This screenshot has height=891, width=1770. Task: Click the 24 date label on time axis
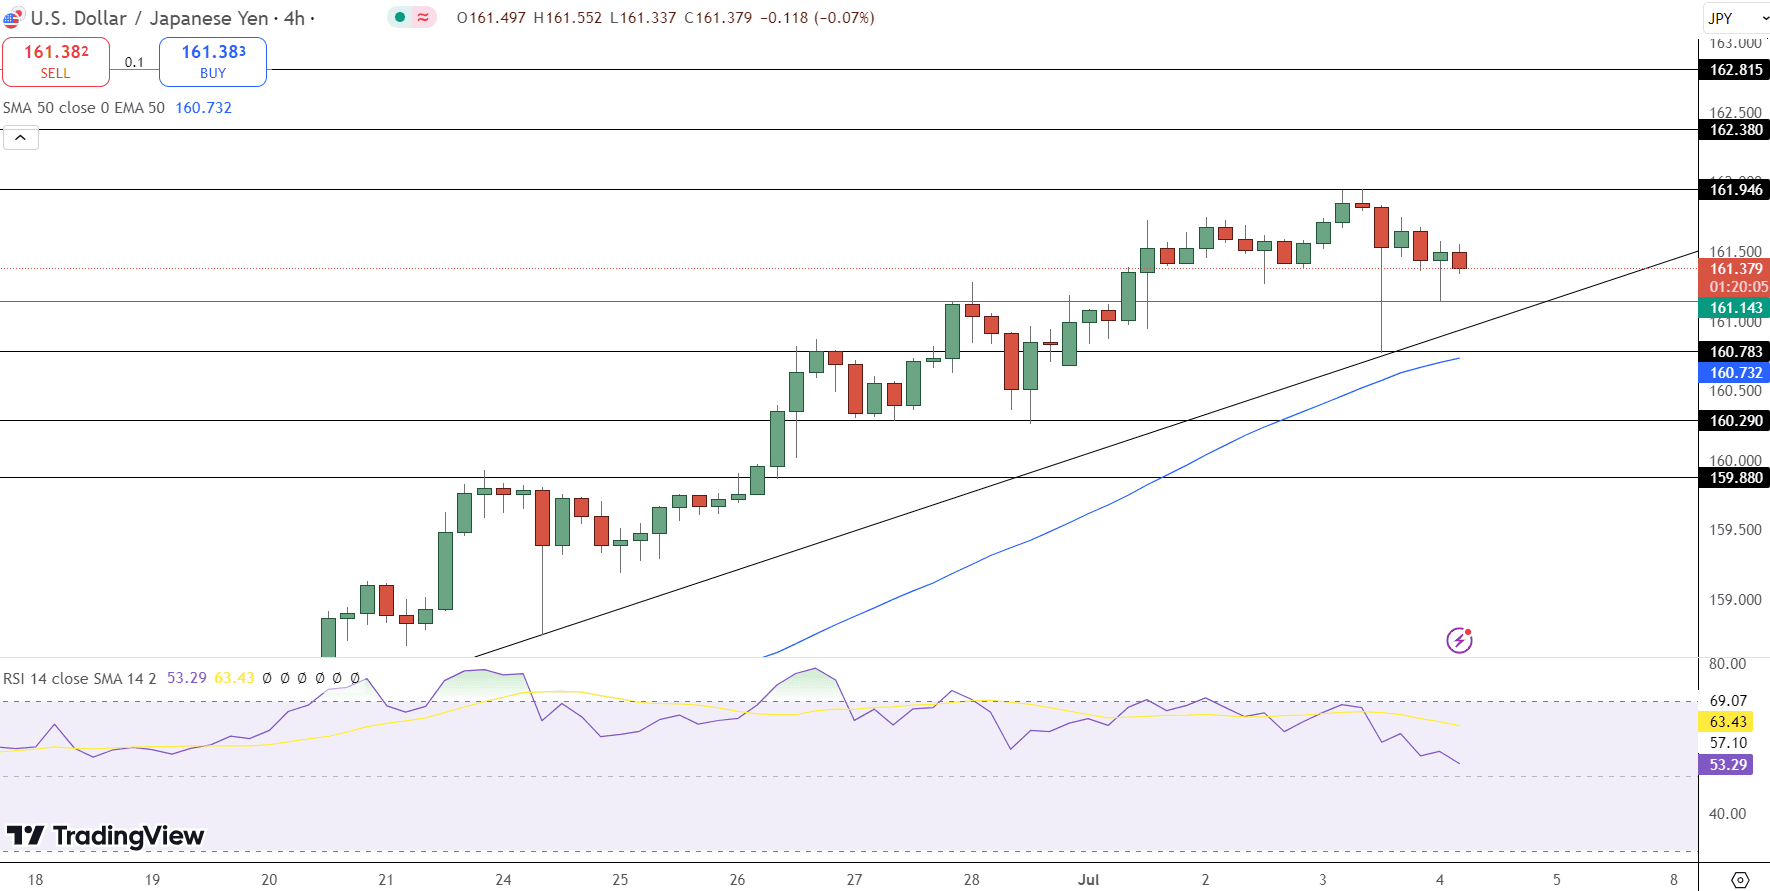503,880
